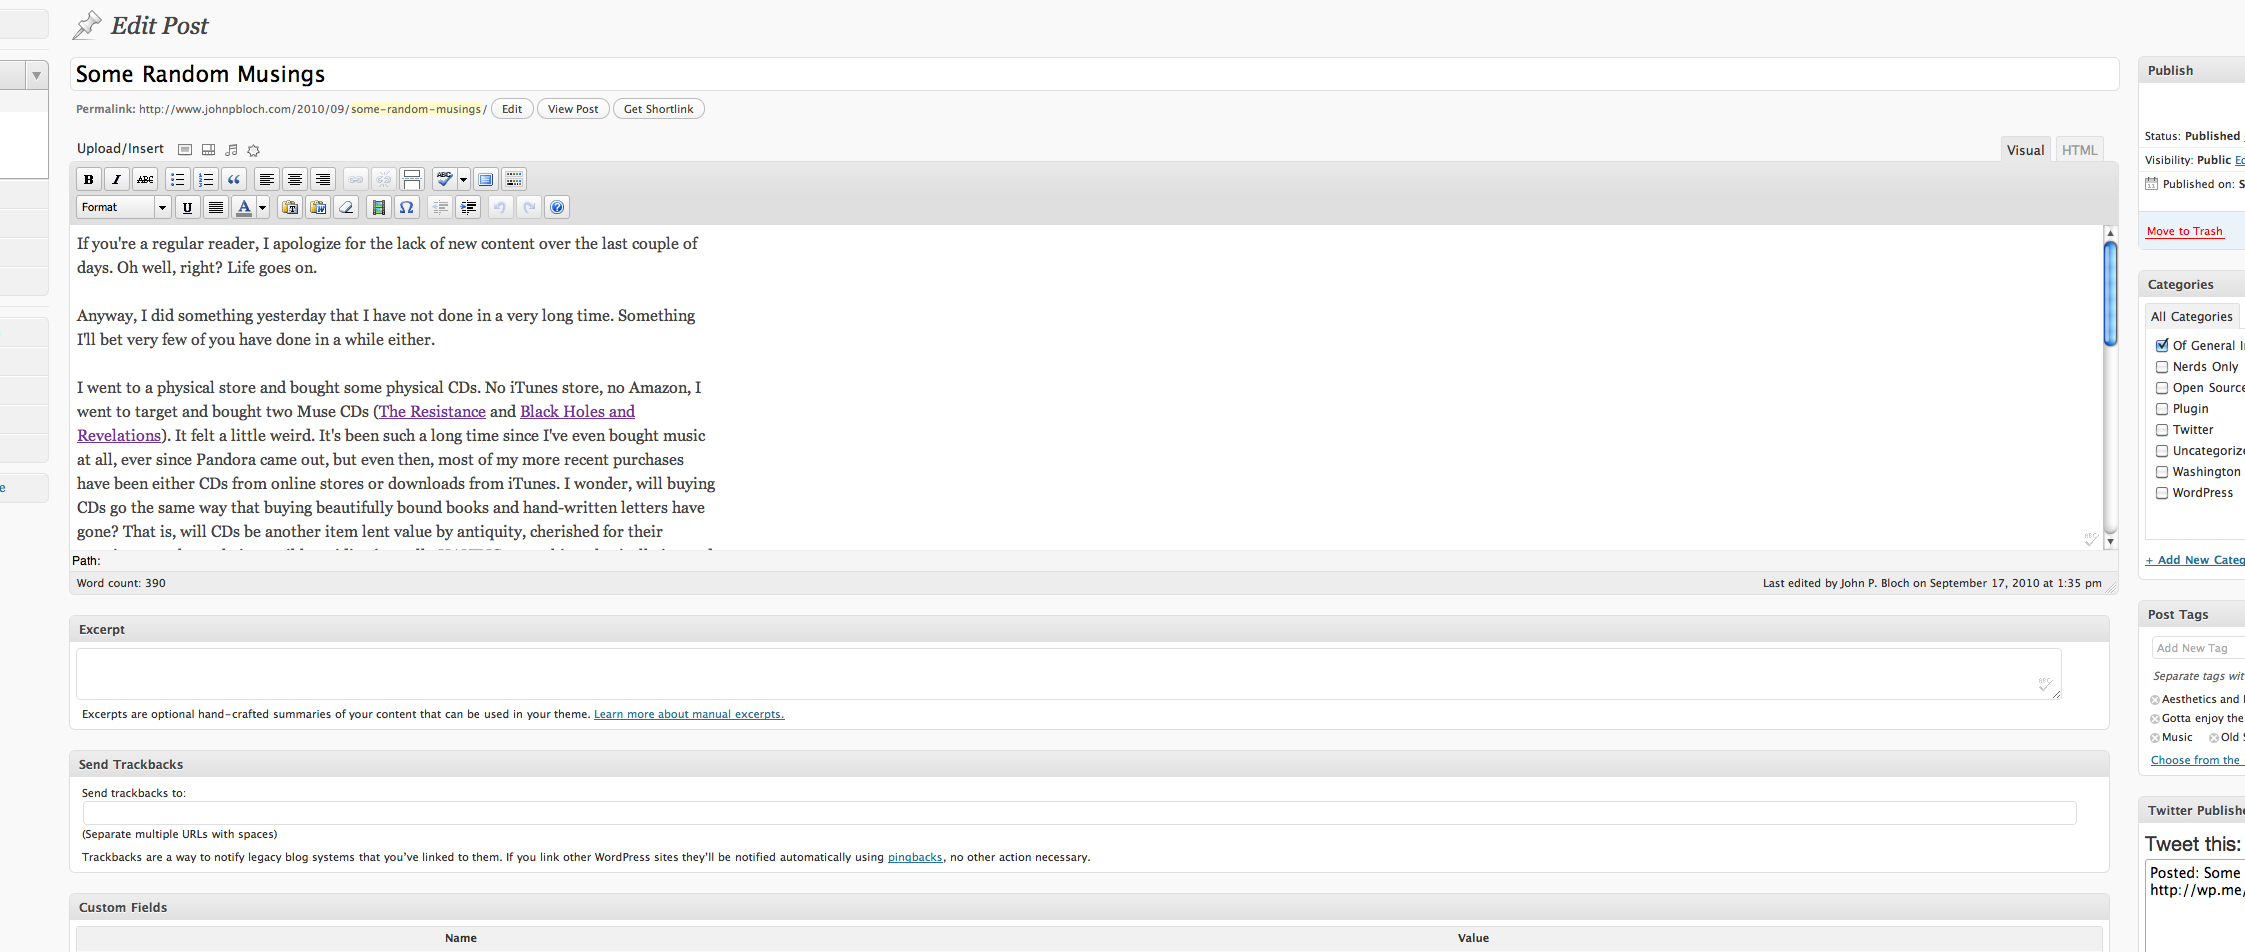Screen dimensions: 2245x952
Task: Insert embedded media from toolbar
Action: coord(378,207)
